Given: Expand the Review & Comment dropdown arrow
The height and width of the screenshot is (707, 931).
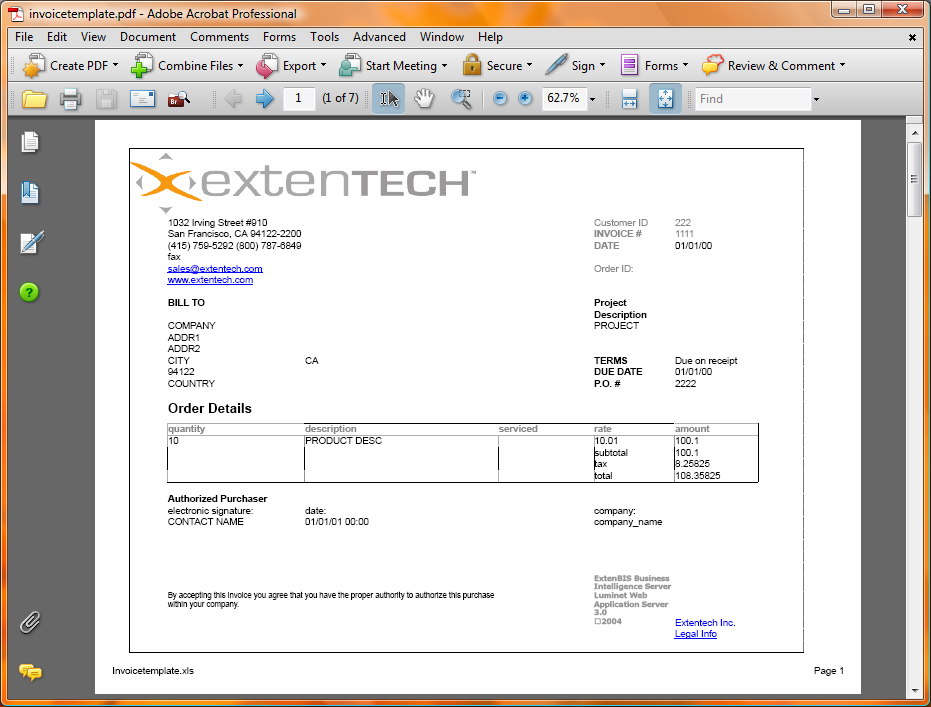Looking at the screenshot, I should coord(843,65).
